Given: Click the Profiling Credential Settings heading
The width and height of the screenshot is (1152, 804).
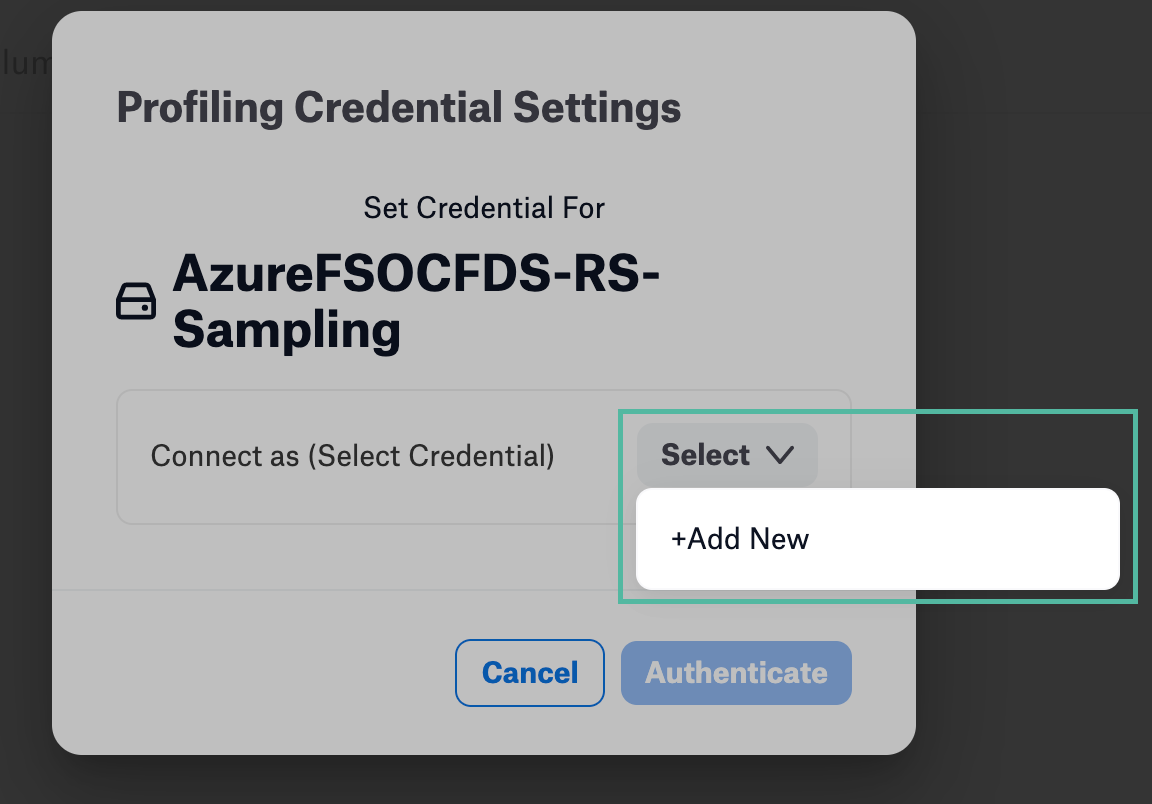Looking at the screenshot, I should coord(399,107).
